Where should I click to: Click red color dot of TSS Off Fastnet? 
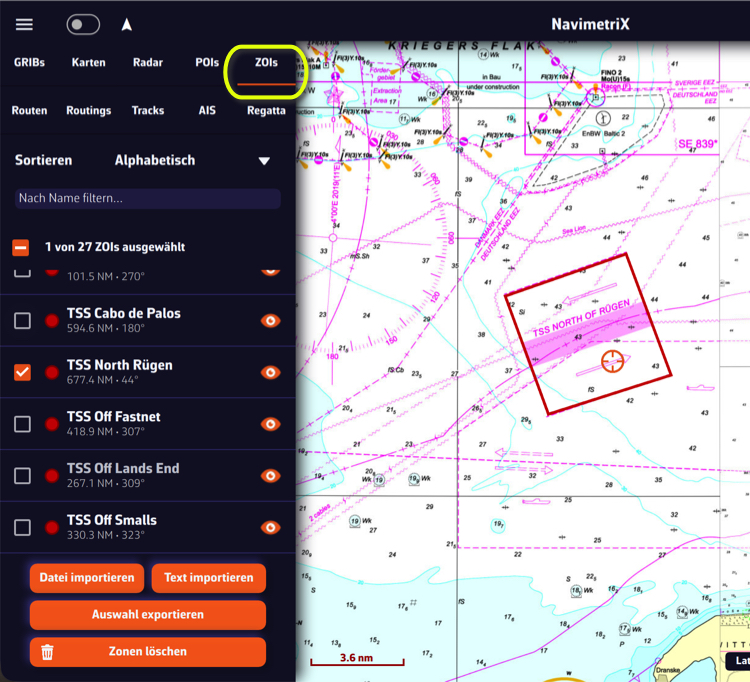52,424
